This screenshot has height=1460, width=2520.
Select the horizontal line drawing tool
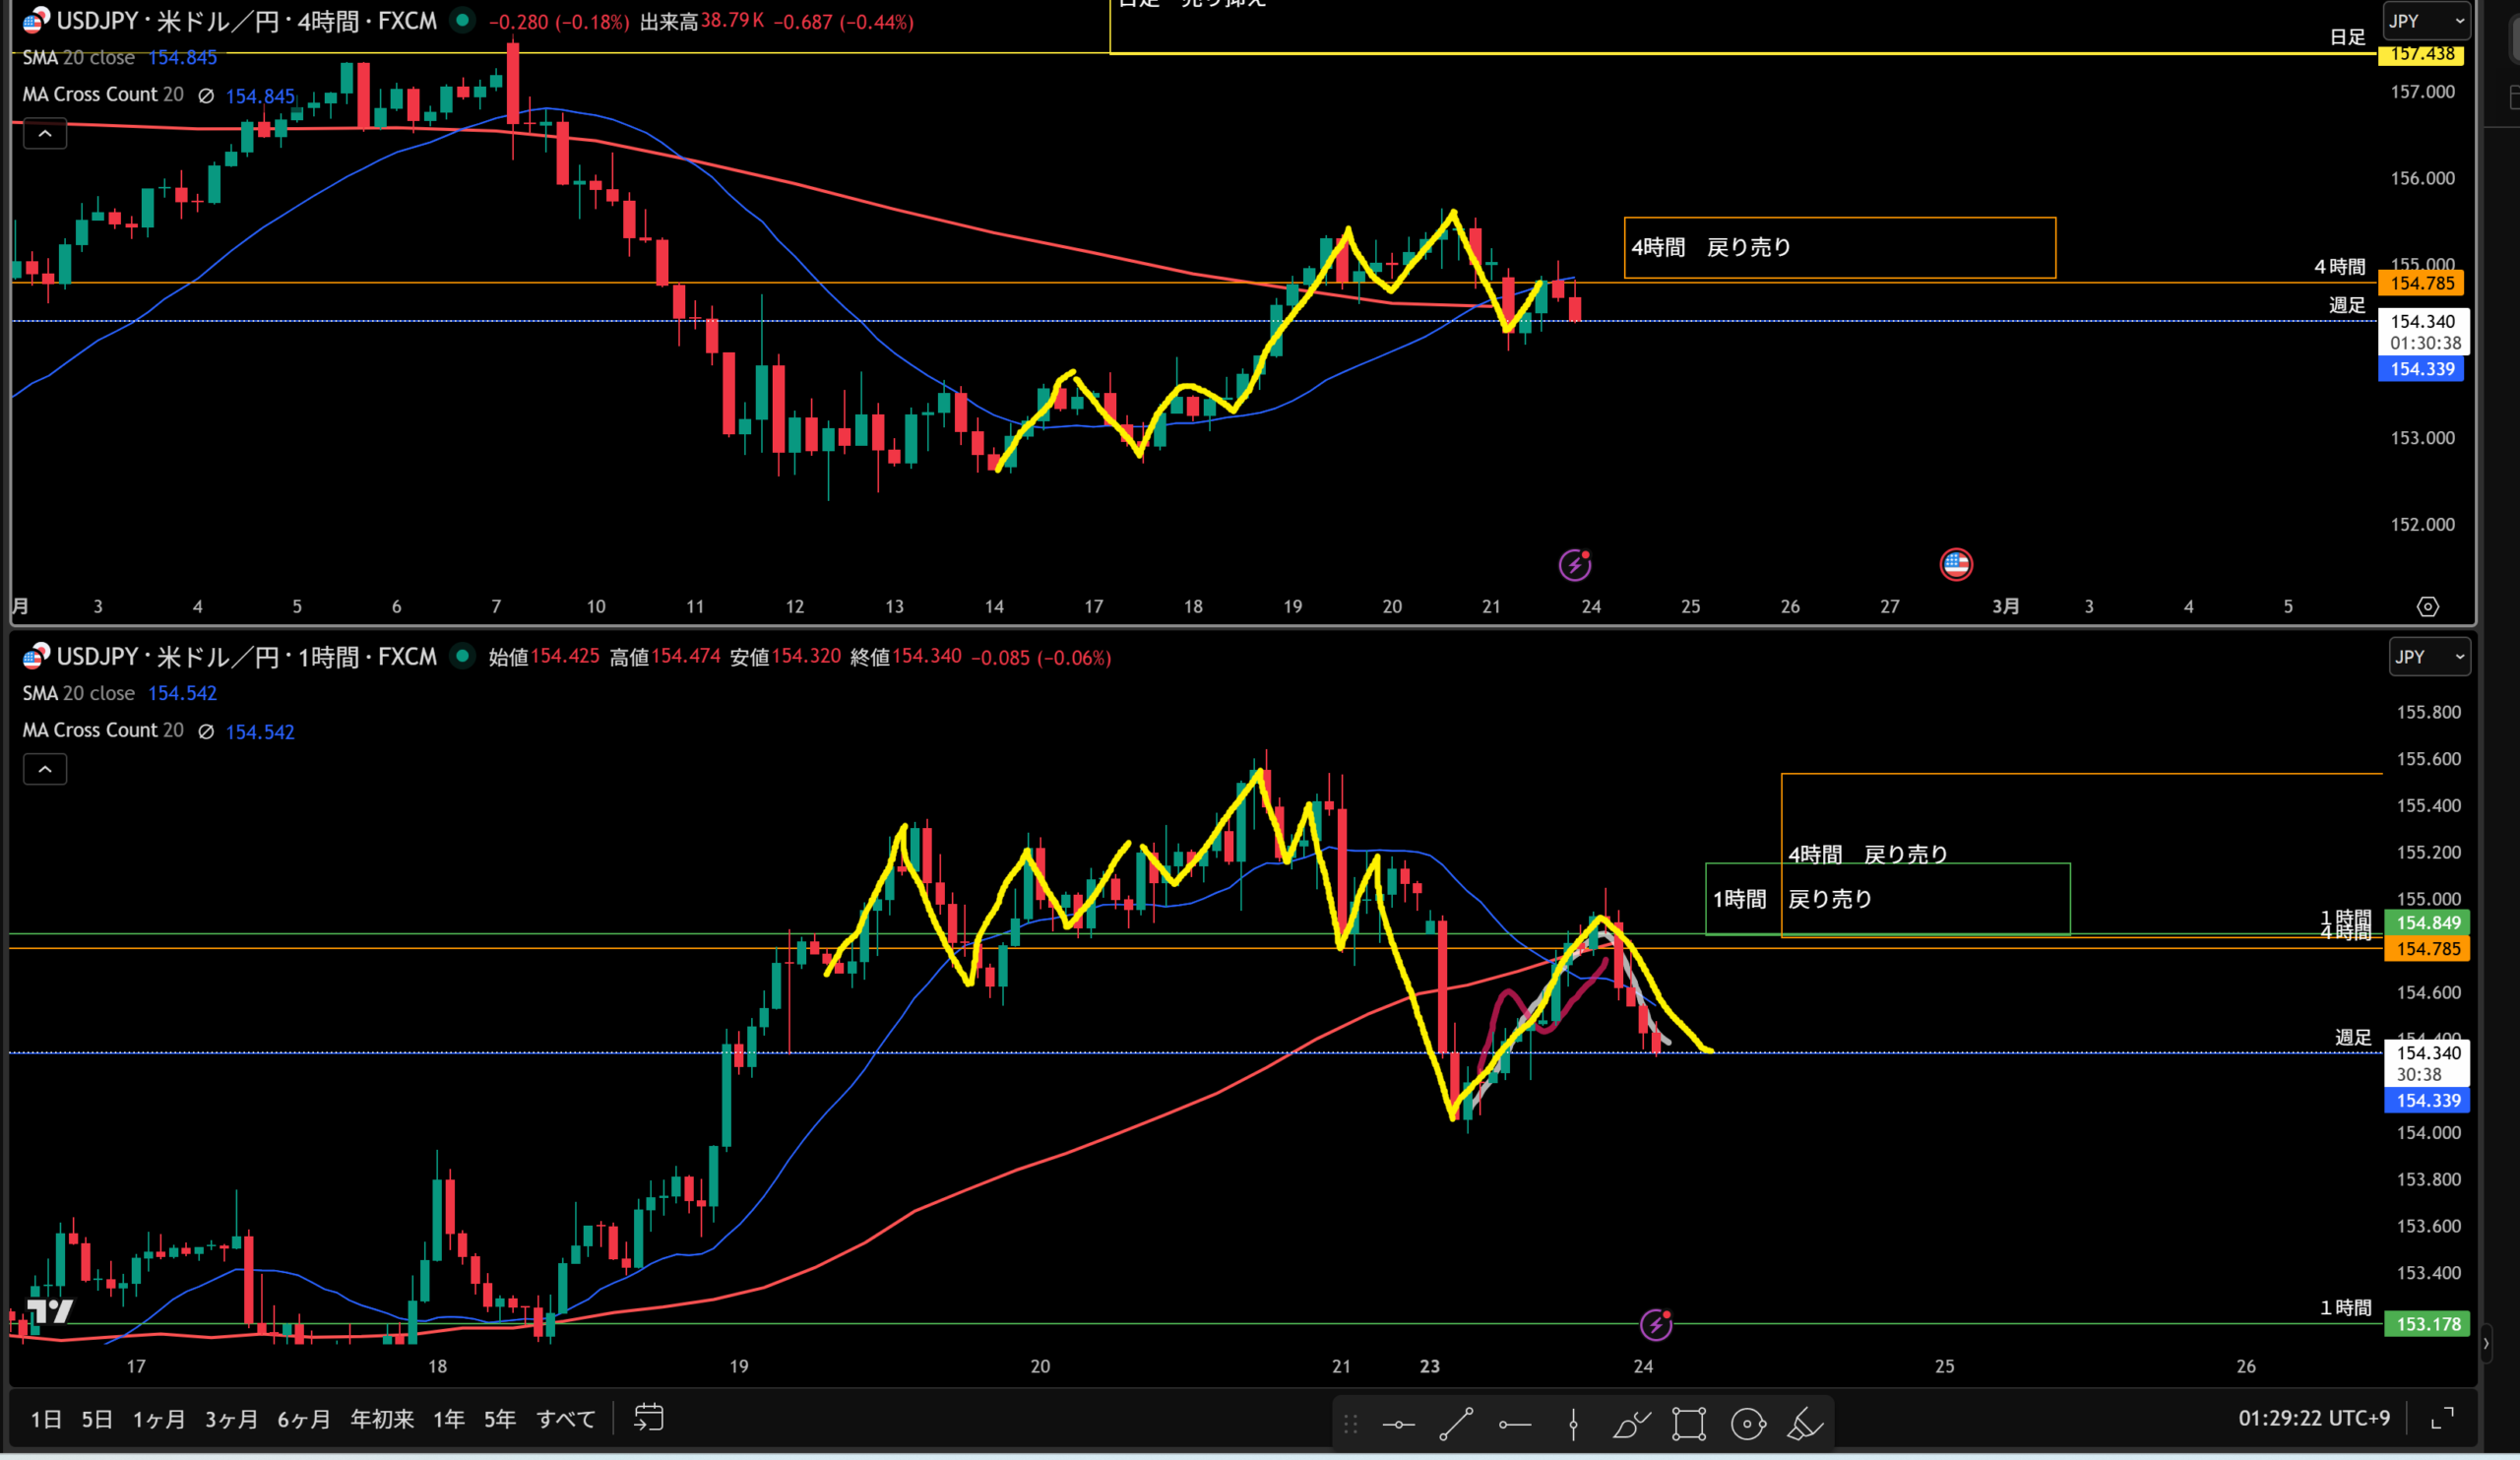pyautogui.click(x=1398, y=1424)
